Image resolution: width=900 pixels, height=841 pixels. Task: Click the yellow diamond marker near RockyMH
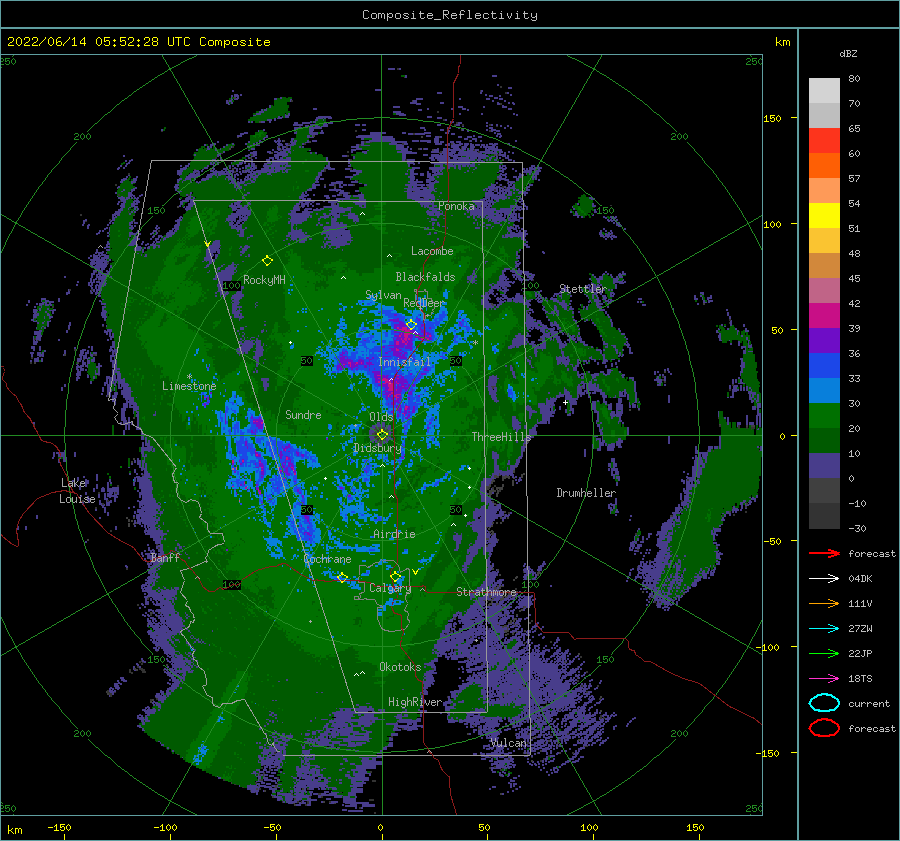point(267,261)
